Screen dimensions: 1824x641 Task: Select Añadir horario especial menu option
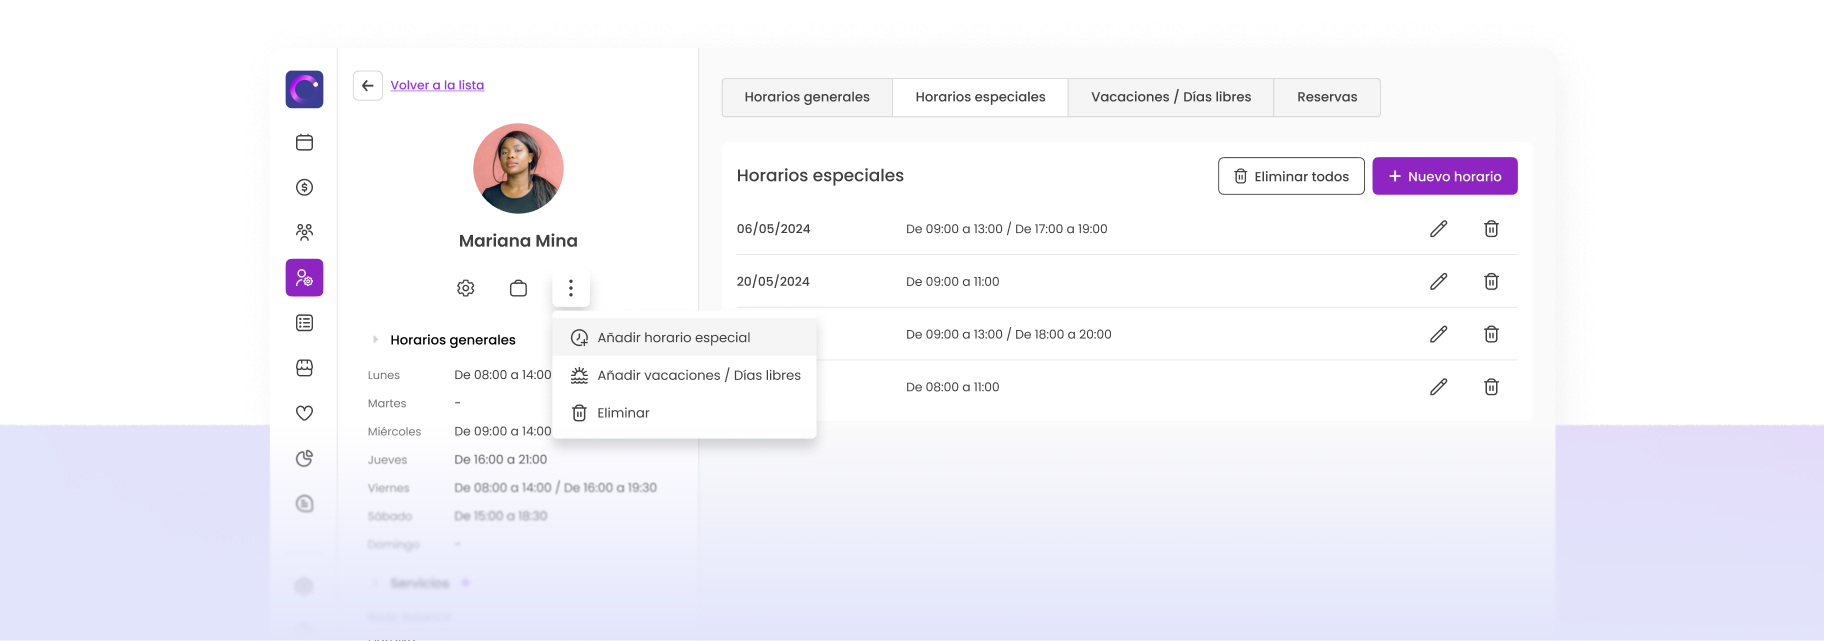(x=673, y=338)
